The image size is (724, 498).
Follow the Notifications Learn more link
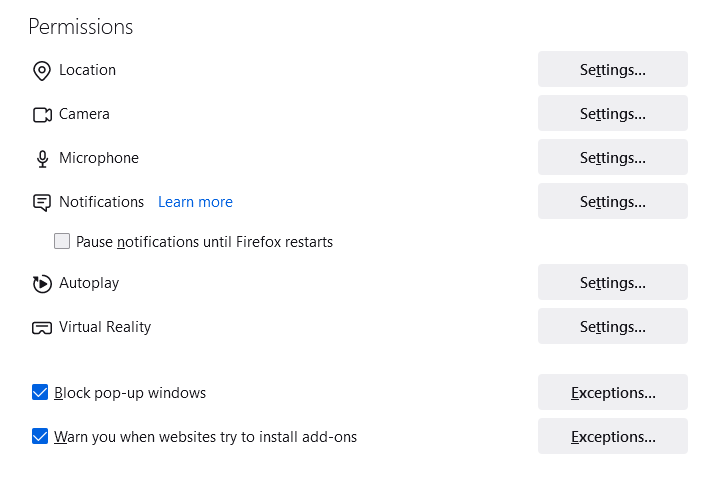(195, 202)
